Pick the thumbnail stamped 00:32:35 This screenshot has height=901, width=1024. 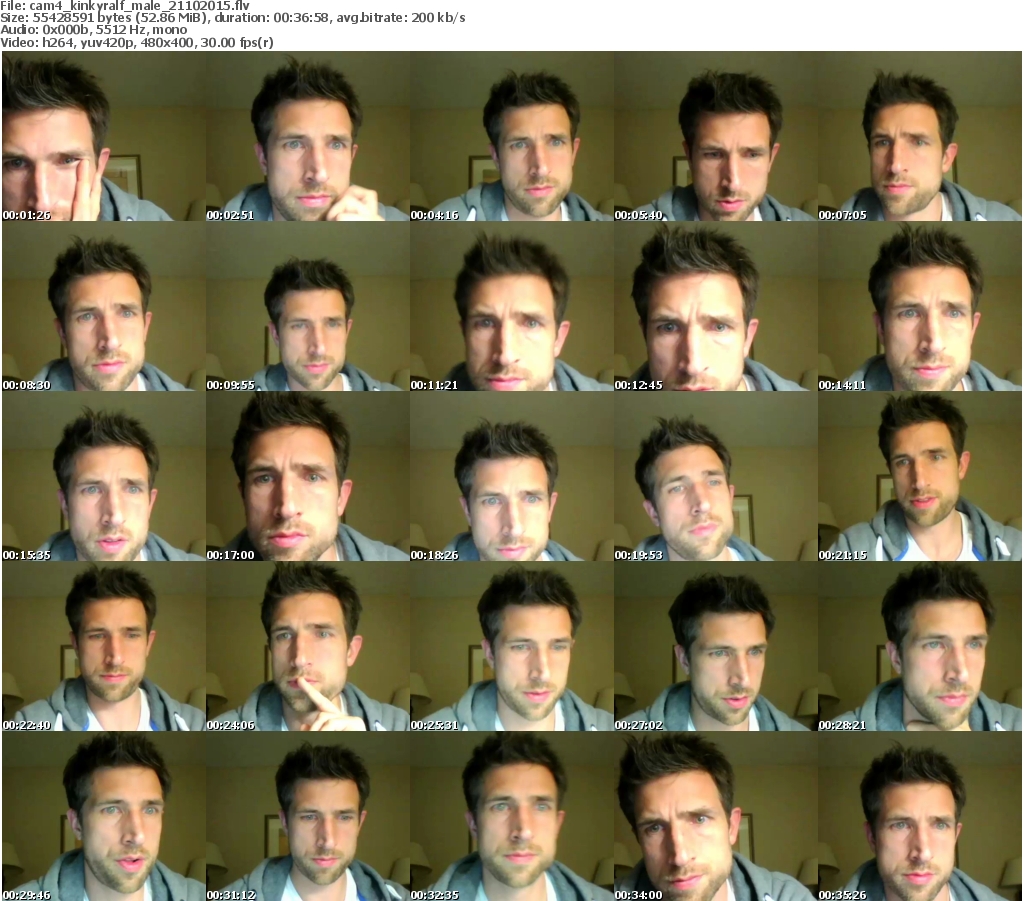pyautogui.click(x=511, y=816)
